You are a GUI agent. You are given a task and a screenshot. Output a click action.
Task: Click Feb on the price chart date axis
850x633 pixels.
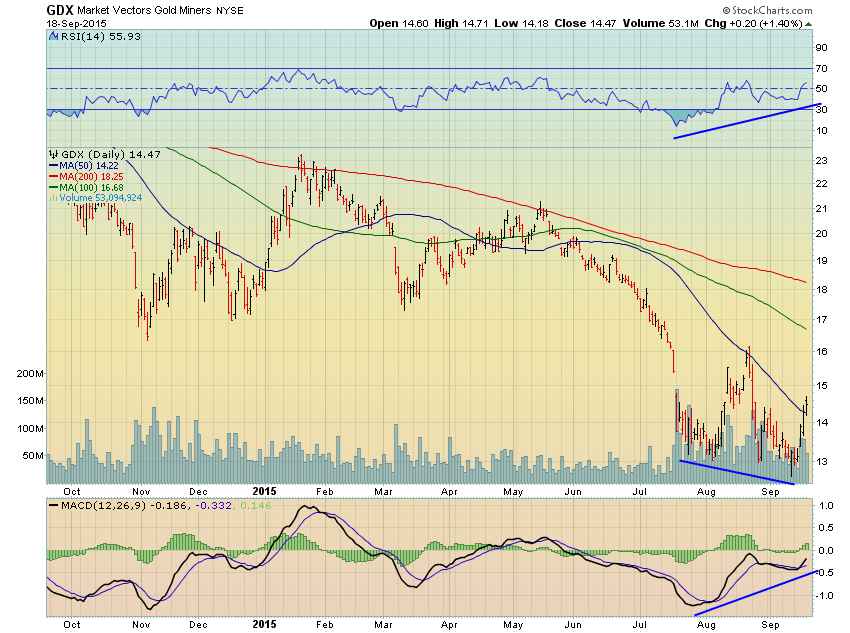pos(325,492)
